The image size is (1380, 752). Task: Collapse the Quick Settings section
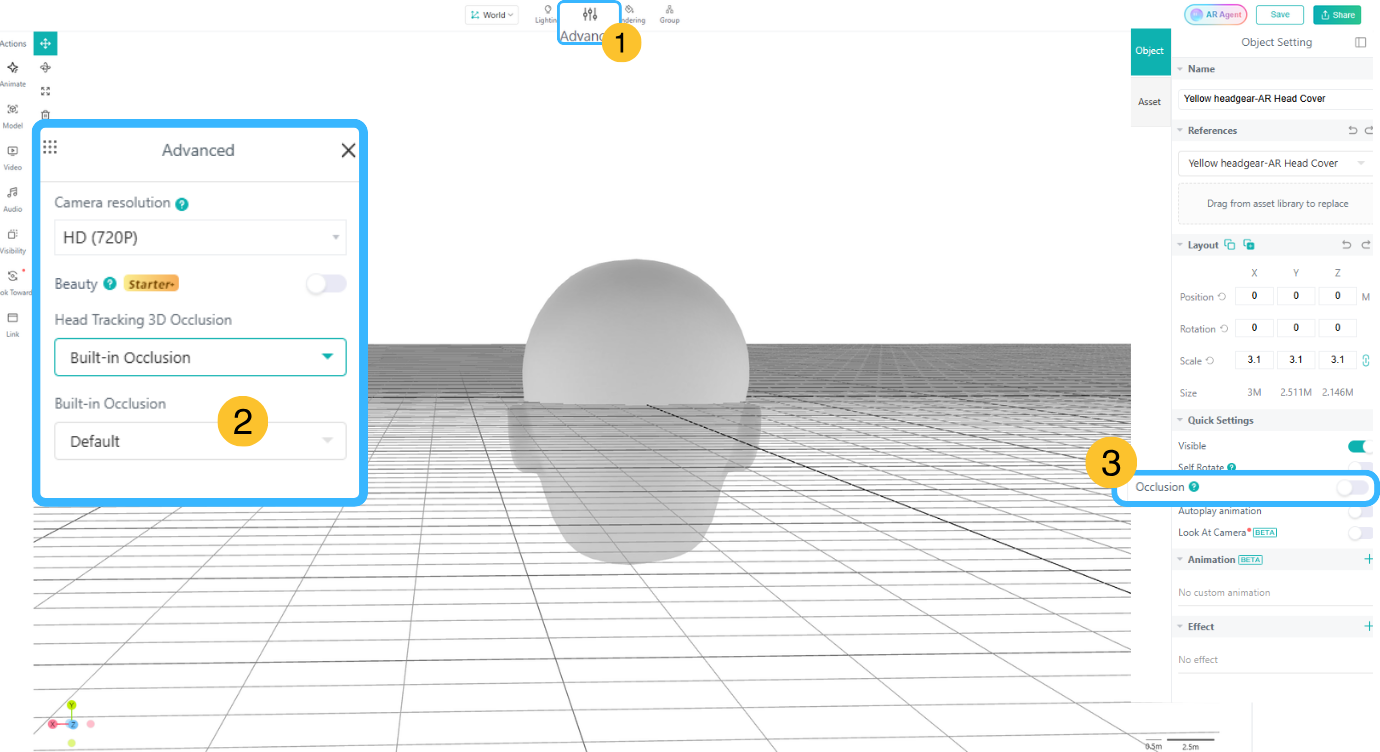click(1179, 420)
